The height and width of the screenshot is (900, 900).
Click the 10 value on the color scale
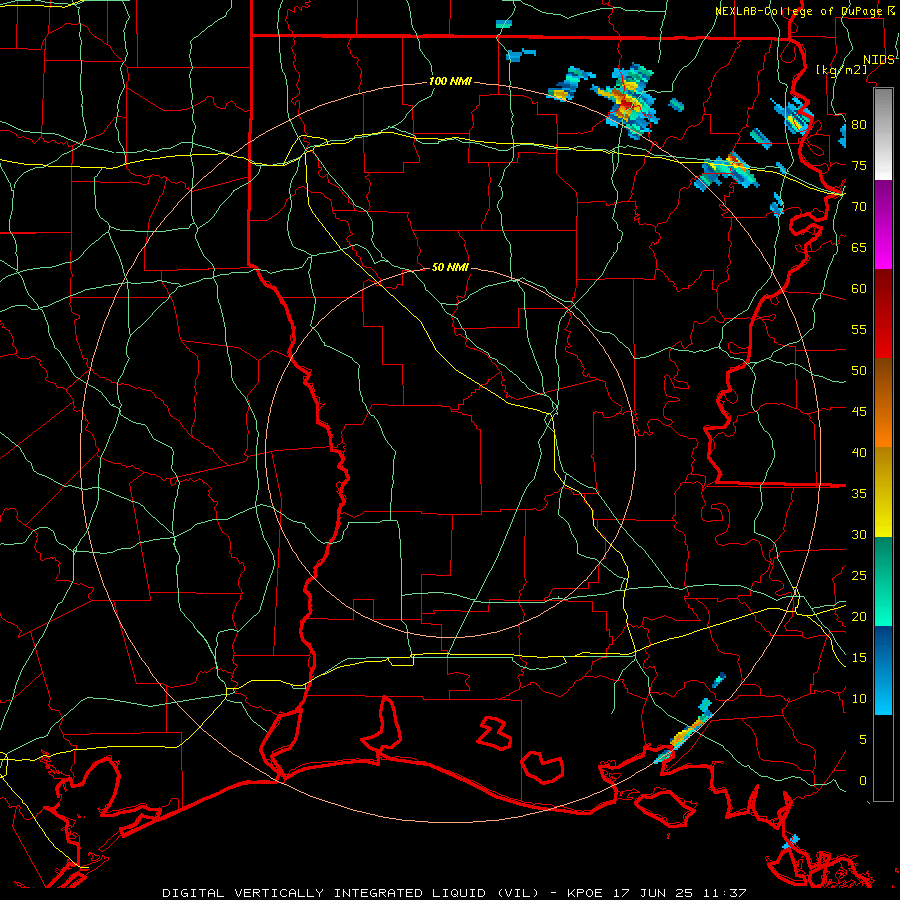click(x=859, y=699)
